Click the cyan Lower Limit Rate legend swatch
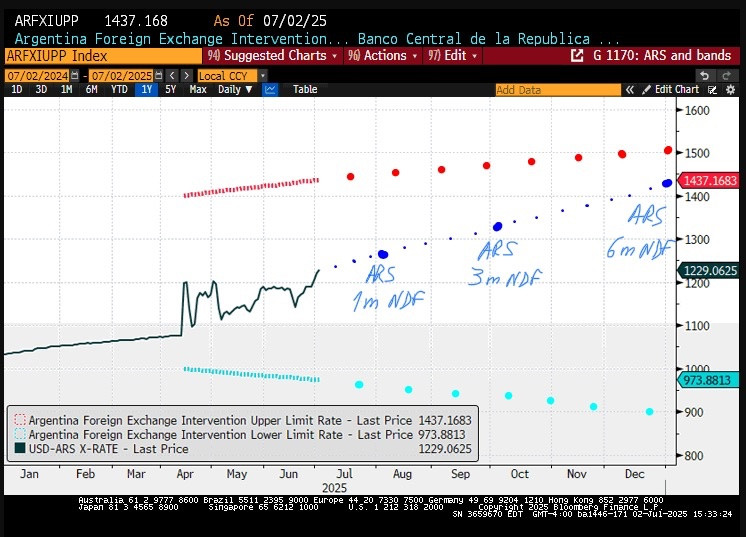Image resolution: width=746 pixels, height=537 pixels. [20, 434]
